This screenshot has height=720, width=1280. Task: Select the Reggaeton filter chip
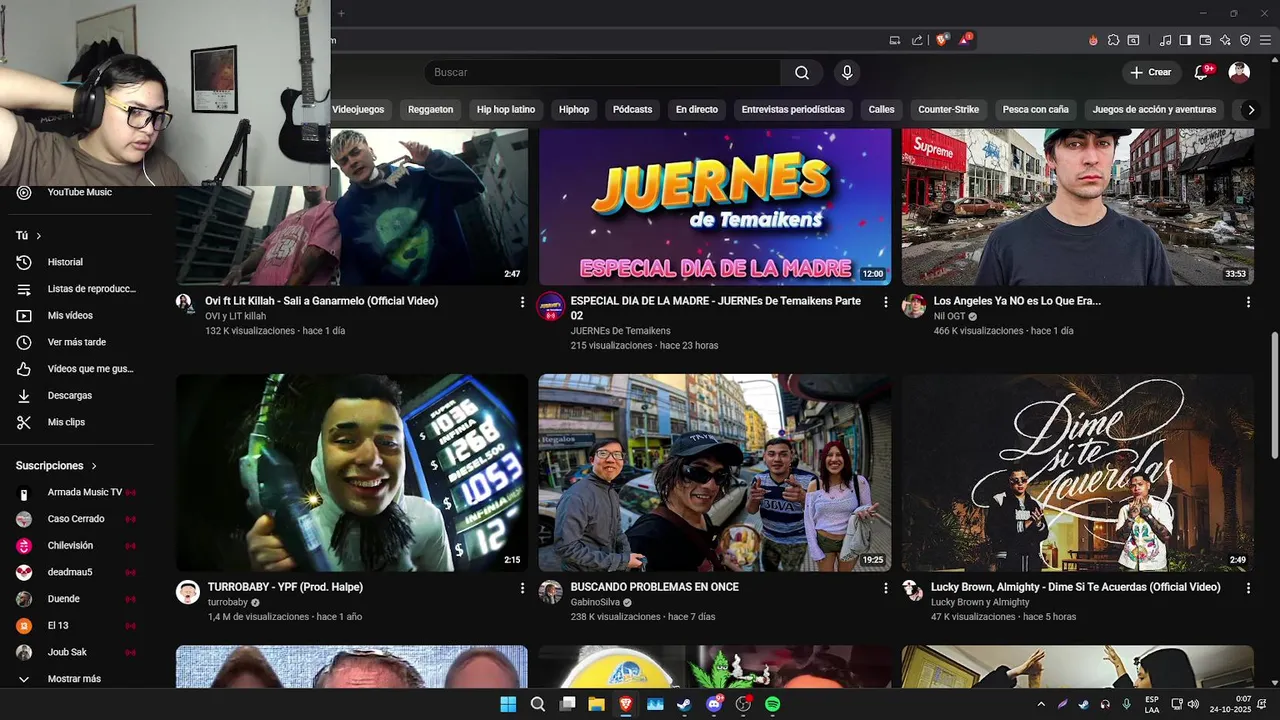tap(431, 109)
